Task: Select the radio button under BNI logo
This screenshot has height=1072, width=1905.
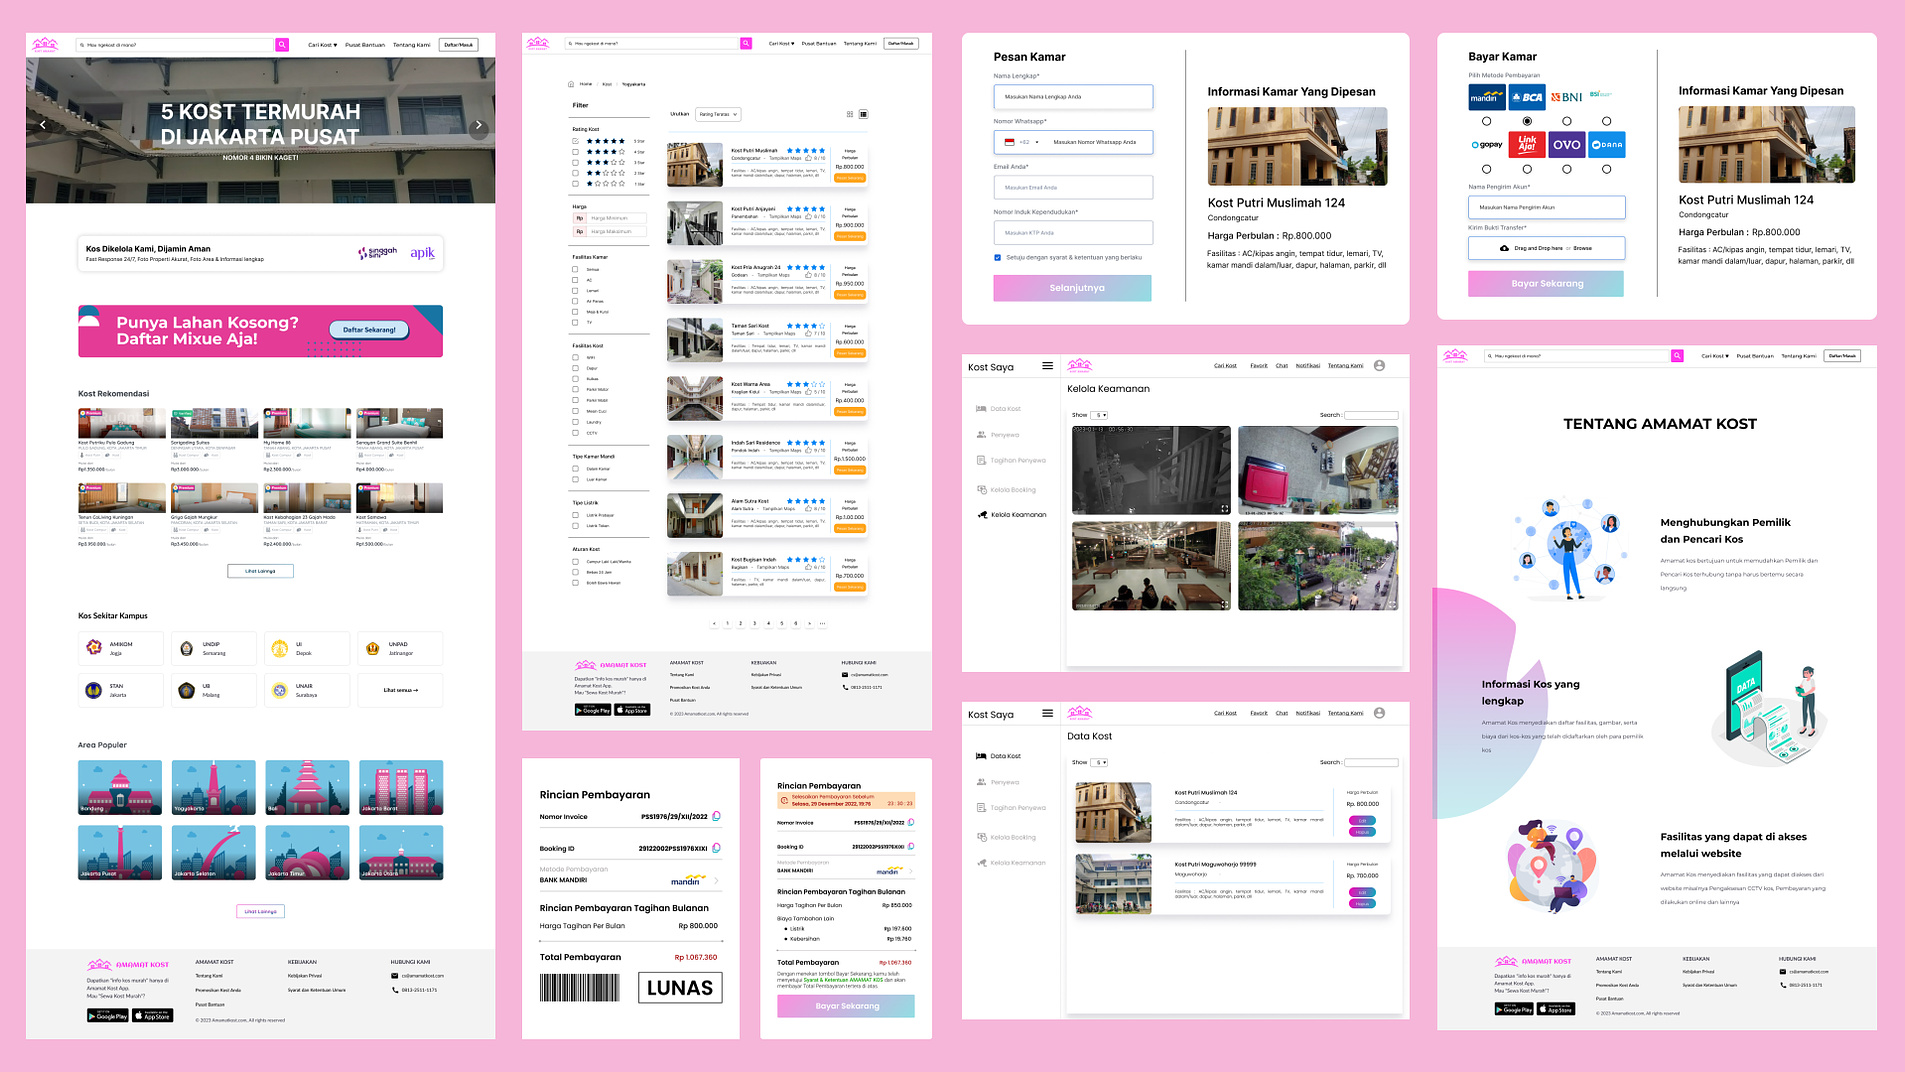Action: (x=1566, y=121)
